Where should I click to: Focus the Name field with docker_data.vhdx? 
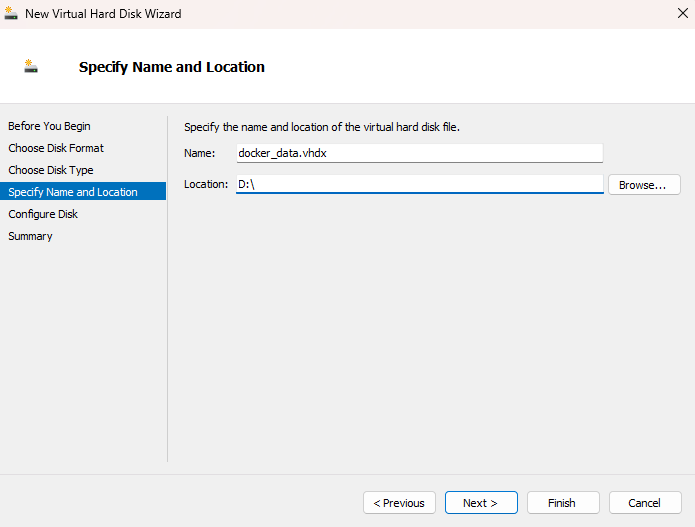tap(419, 153)
